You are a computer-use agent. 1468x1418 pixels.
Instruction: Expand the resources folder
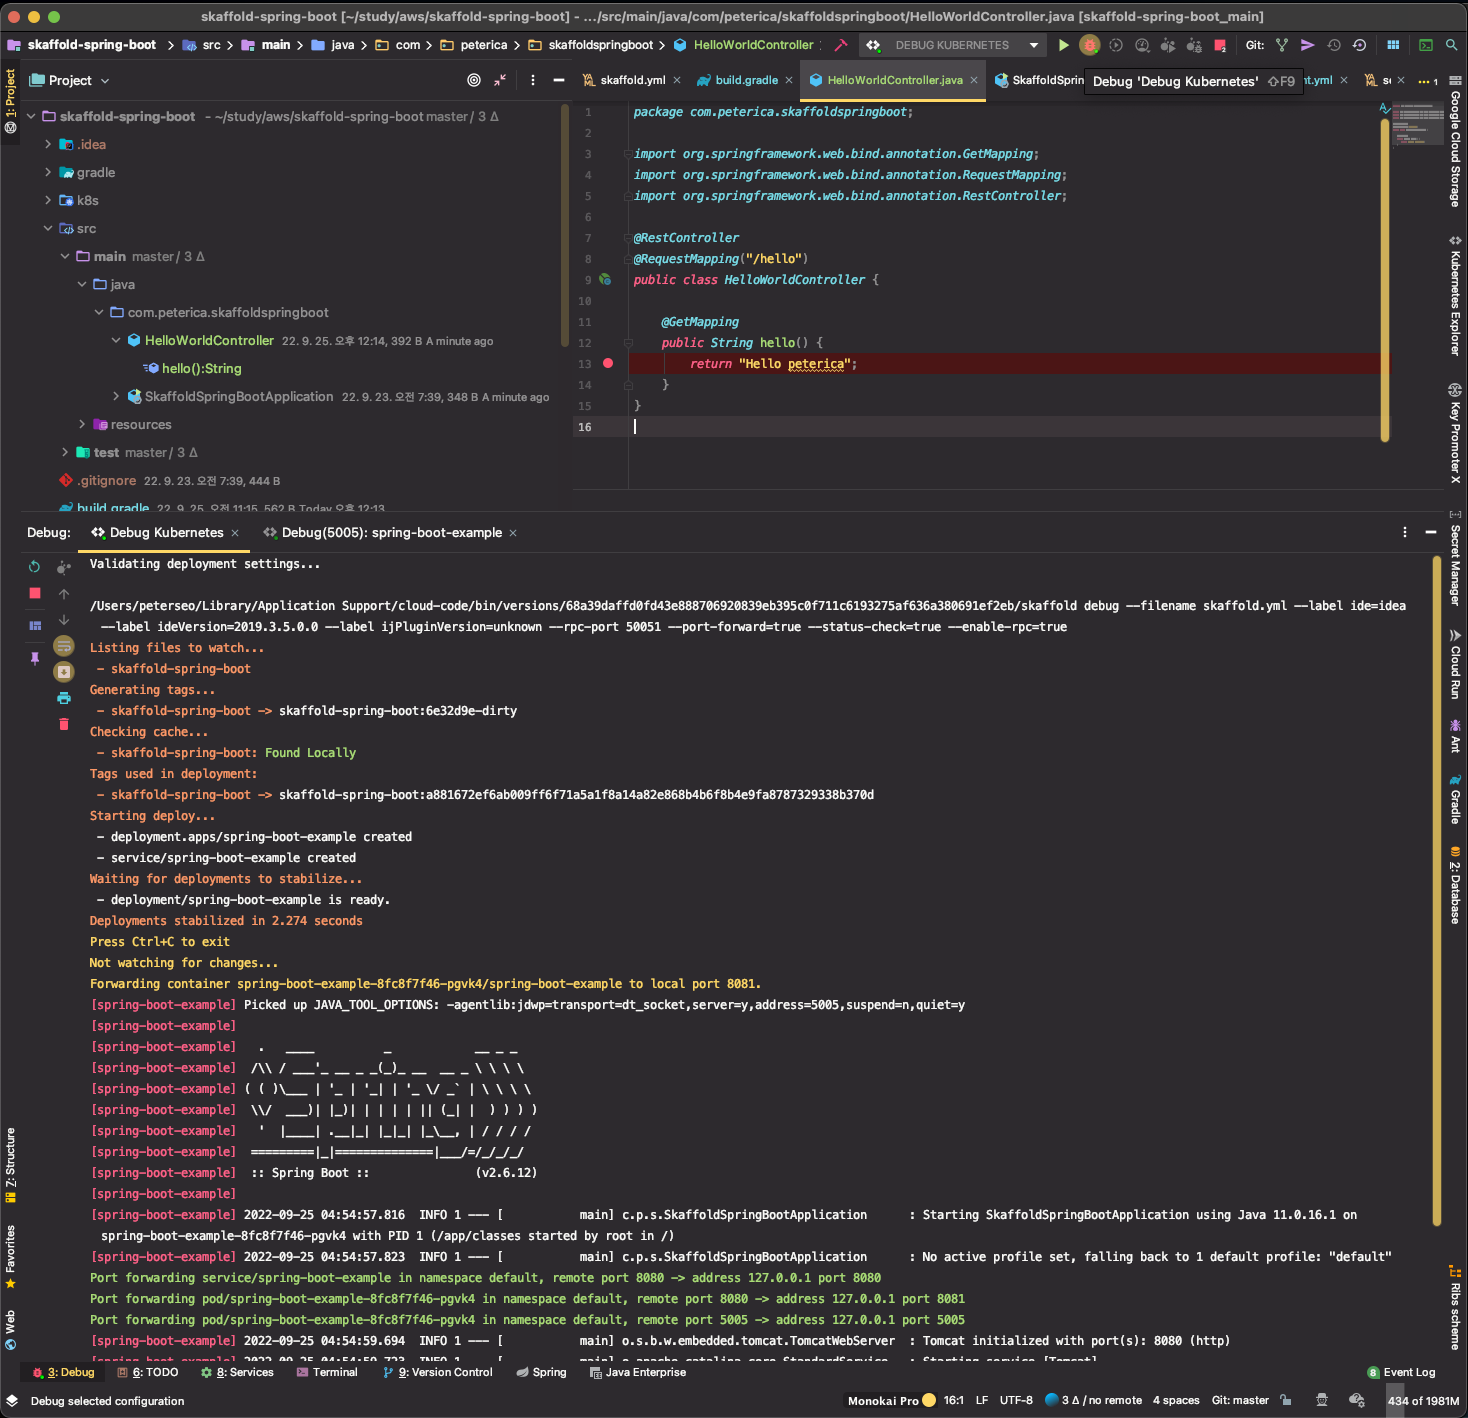click(82, 425)
